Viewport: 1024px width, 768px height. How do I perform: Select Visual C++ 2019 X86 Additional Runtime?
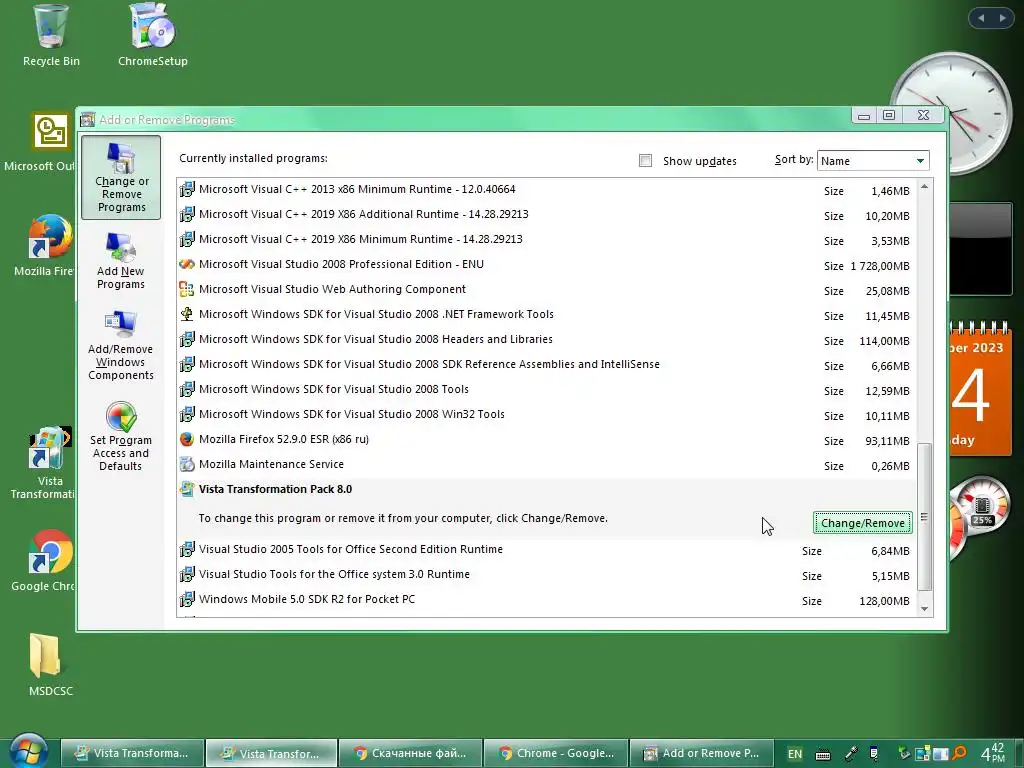(x=547, y=214)
